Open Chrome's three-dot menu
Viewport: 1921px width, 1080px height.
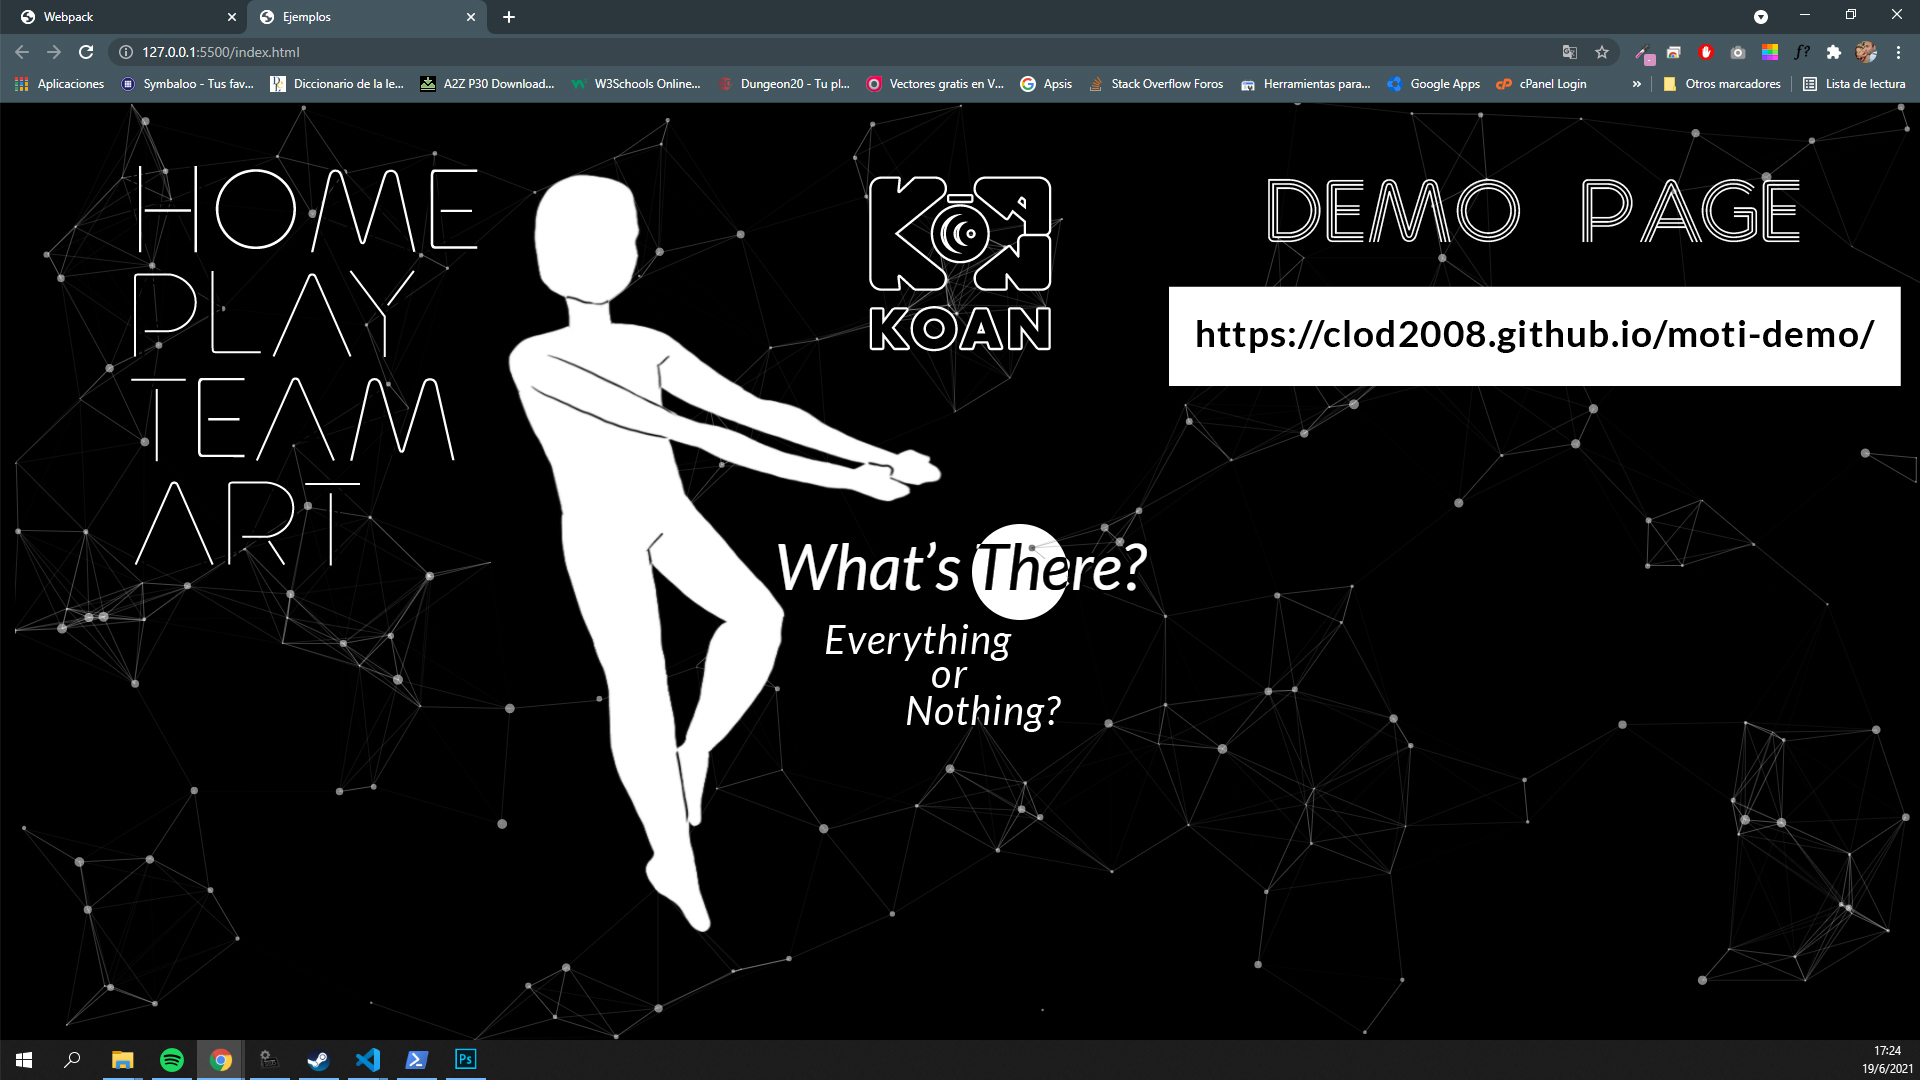[1900, 52]
